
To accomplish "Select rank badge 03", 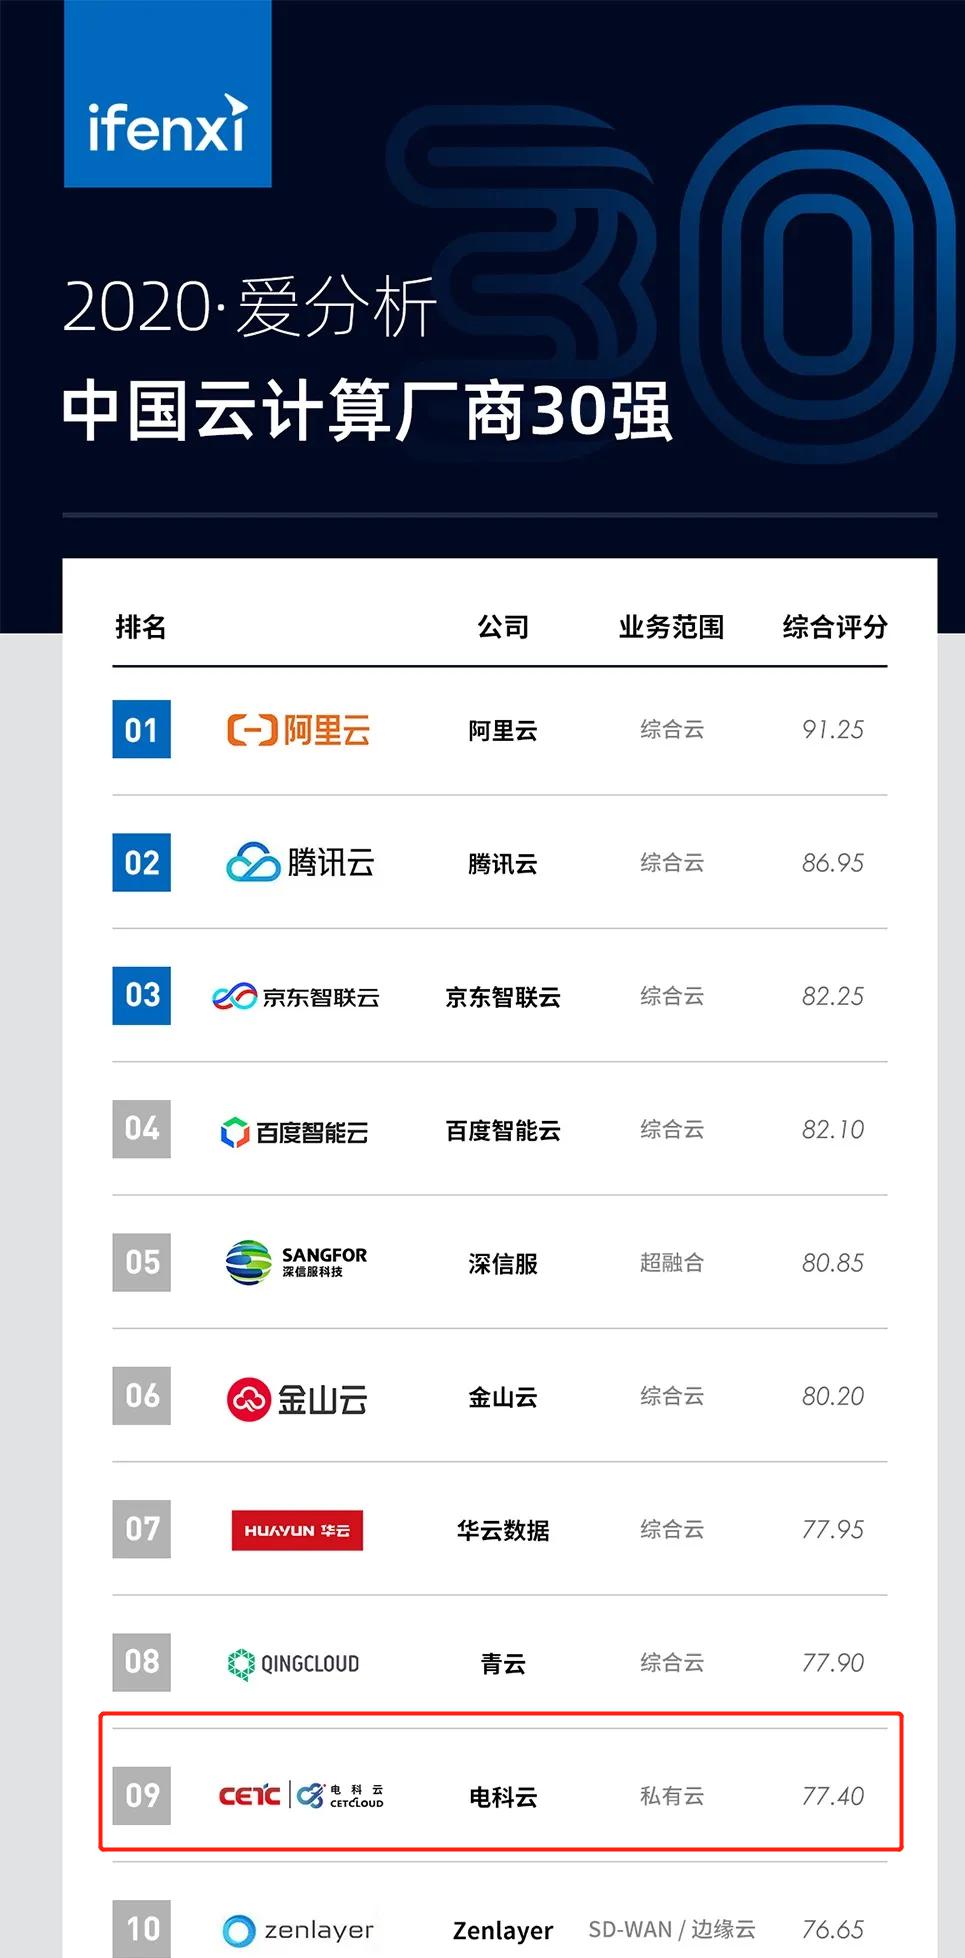I will [x=141, y=995].
